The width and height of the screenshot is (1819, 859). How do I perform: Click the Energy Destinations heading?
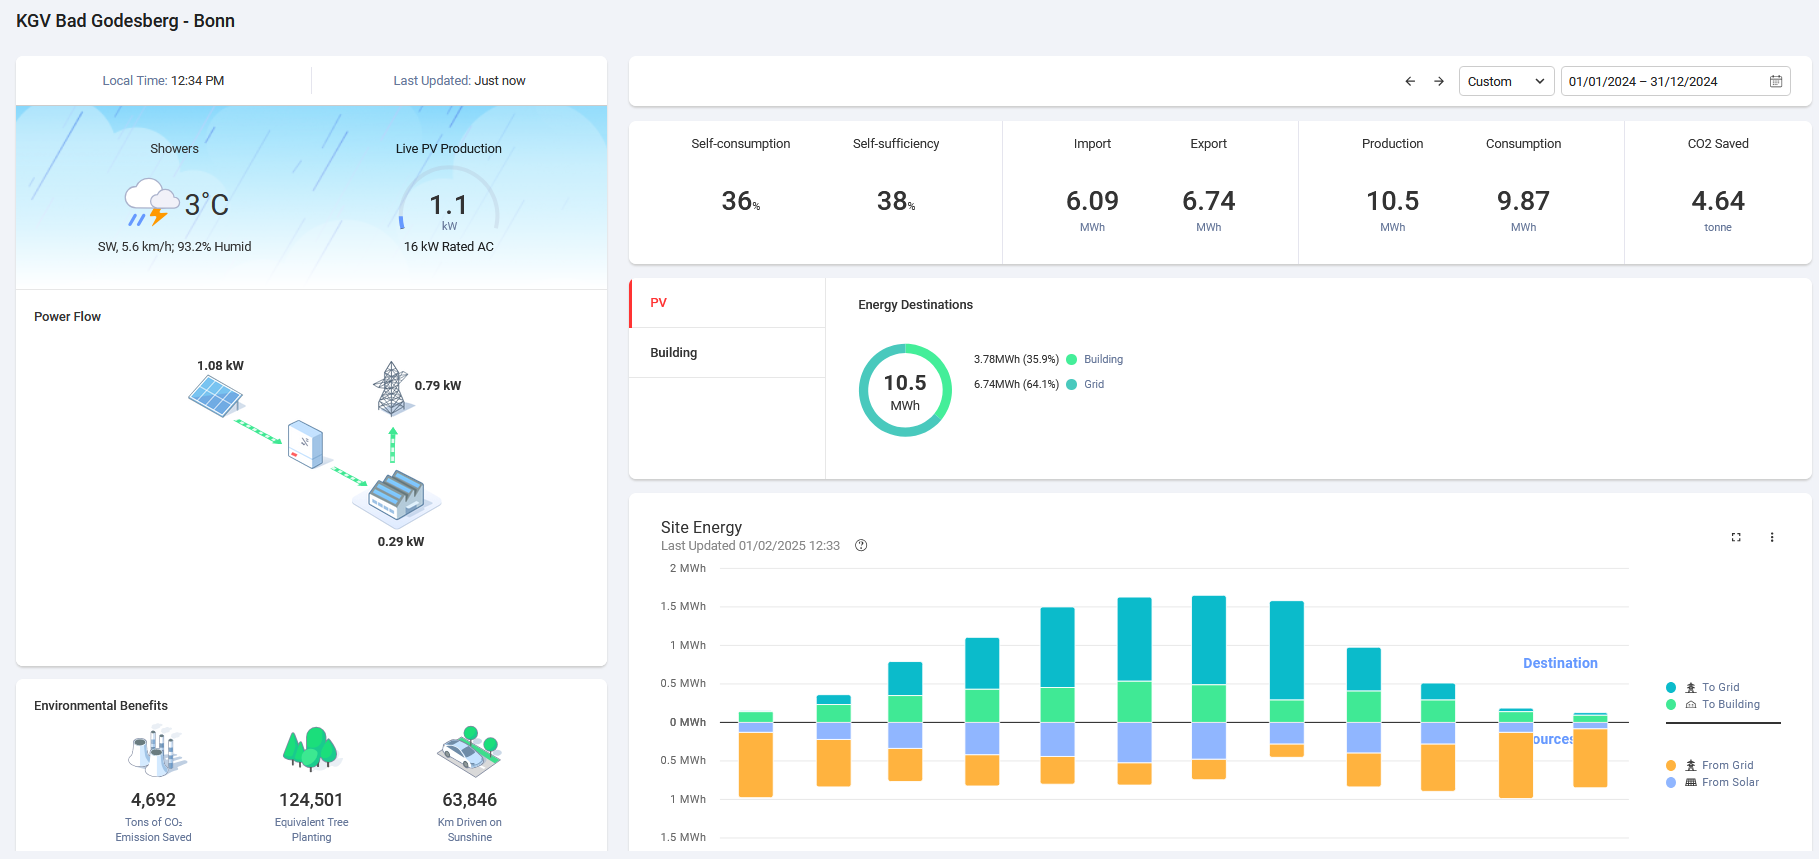pos(915,305)
